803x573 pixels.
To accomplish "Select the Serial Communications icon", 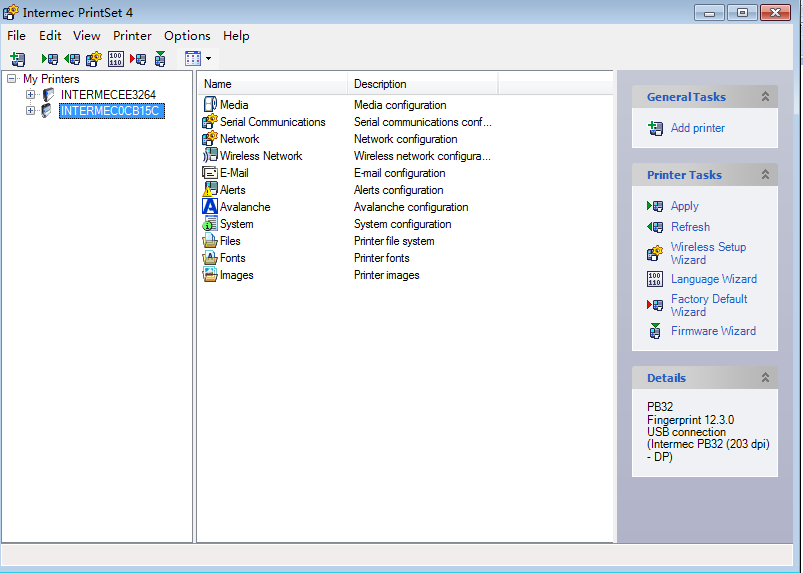I will coord(210,121).
